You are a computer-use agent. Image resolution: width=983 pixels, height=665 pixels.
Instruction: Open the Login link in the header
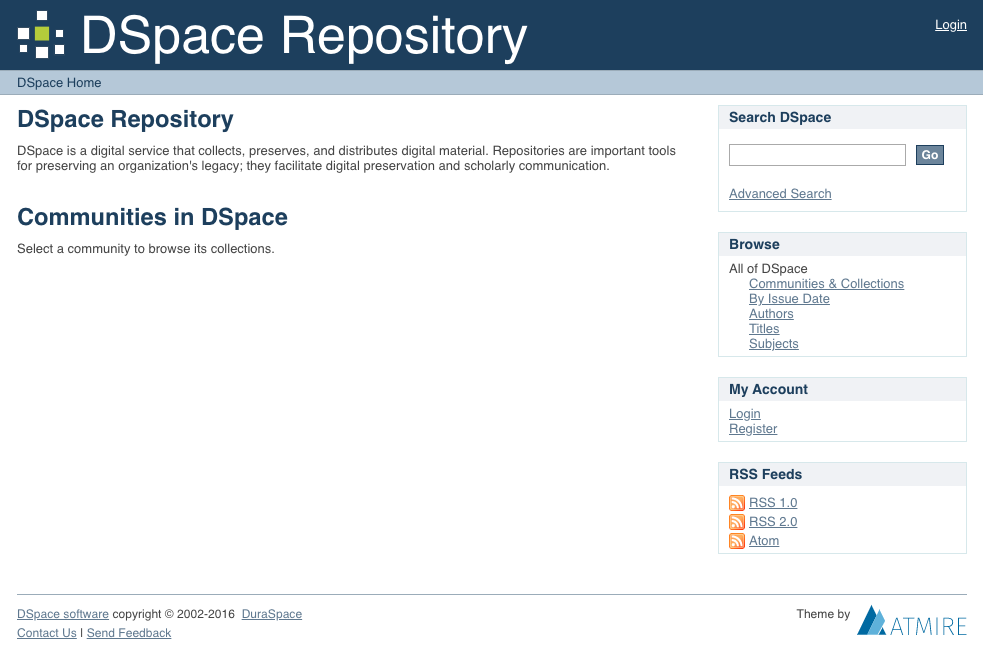(x=950, y=24)
